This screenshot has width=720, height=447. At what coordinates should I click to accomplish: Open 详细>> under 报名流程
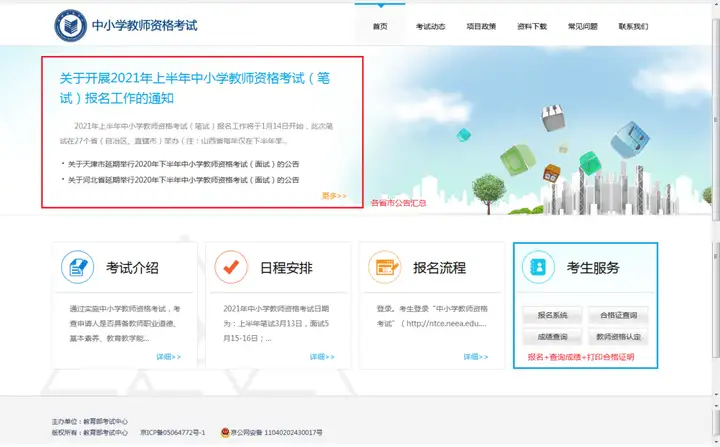point(476,357)
